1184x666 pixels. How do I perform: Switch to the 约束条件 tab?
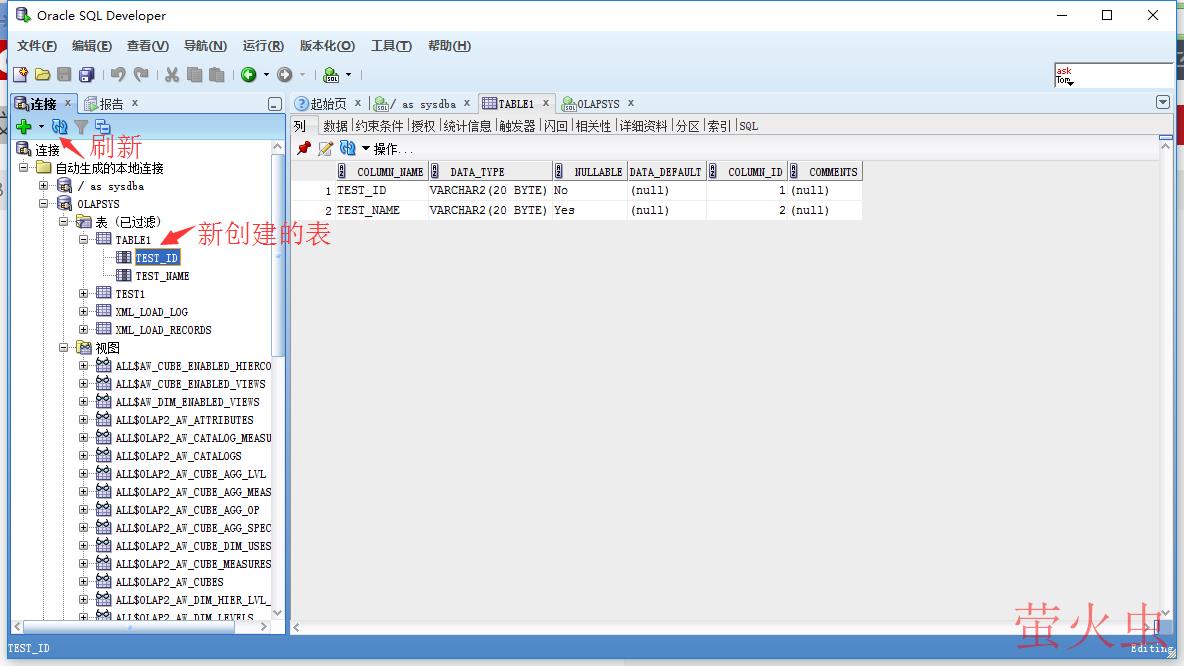tap(379, 126)
